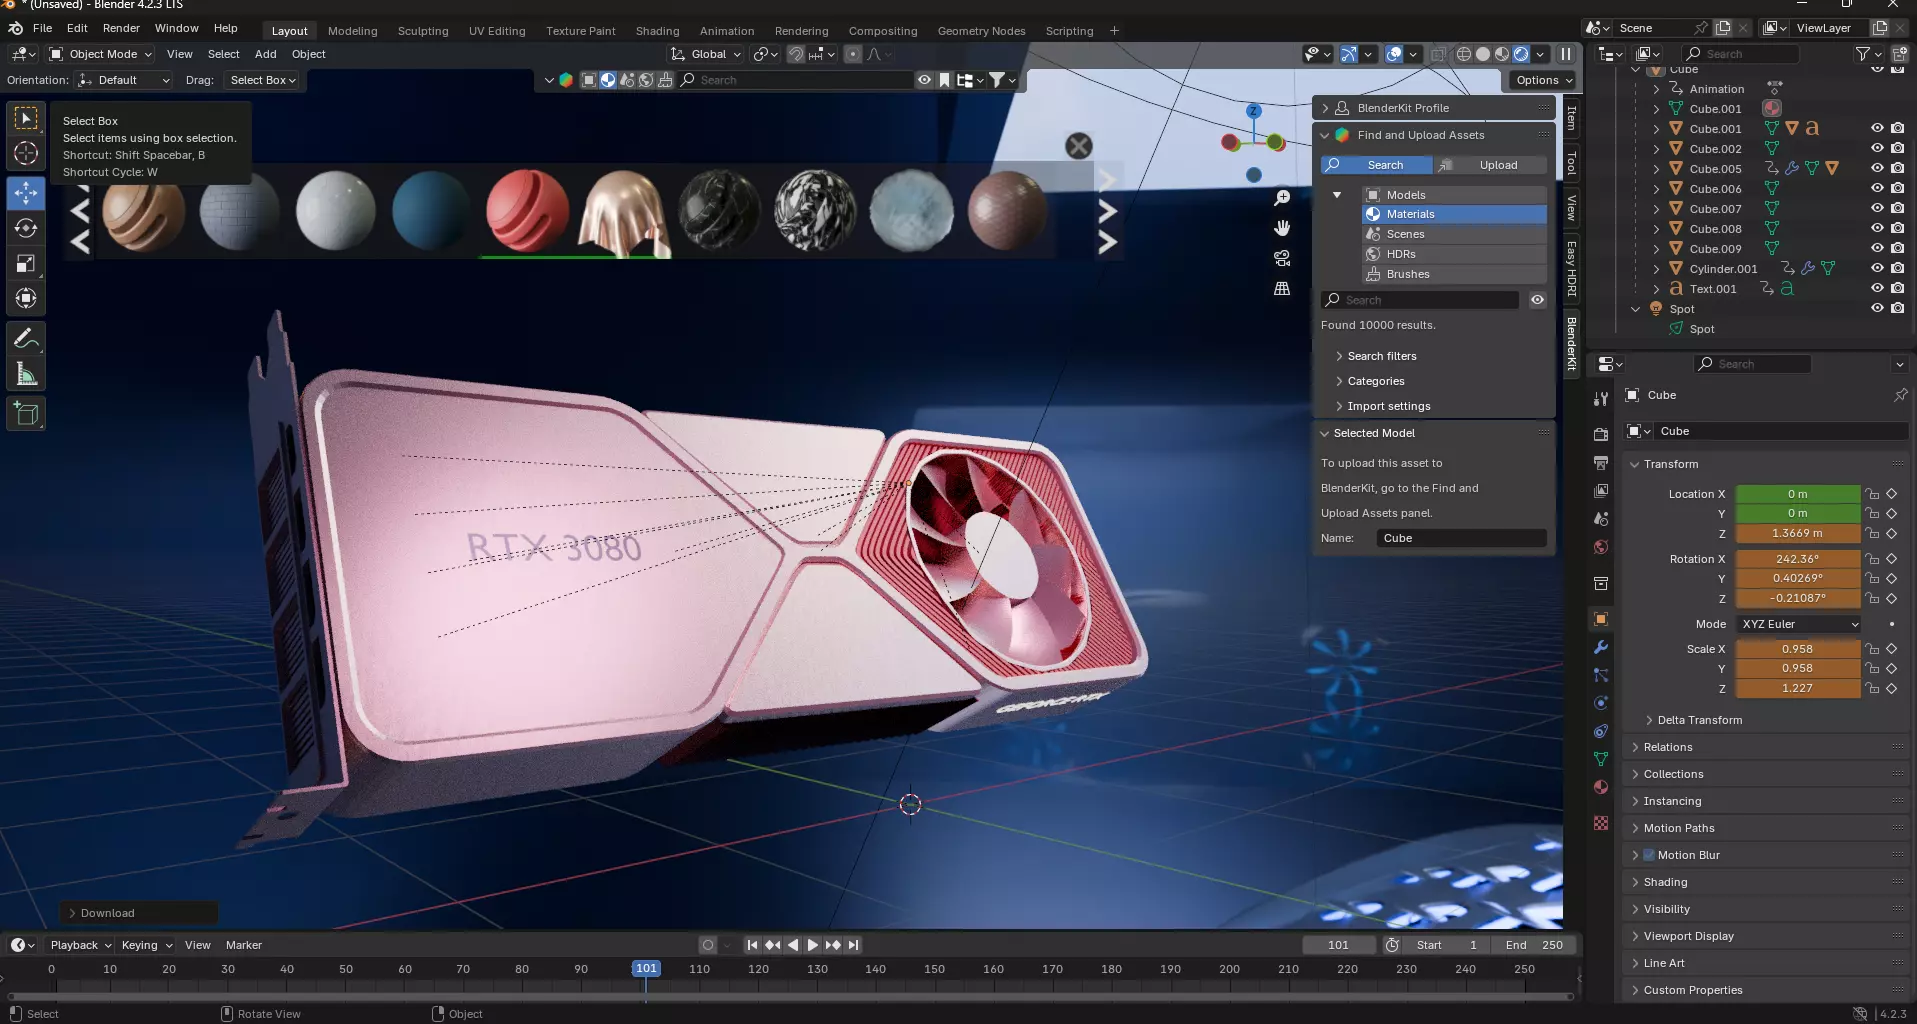Close the BlenderKit asset bar

(1078, 146)
